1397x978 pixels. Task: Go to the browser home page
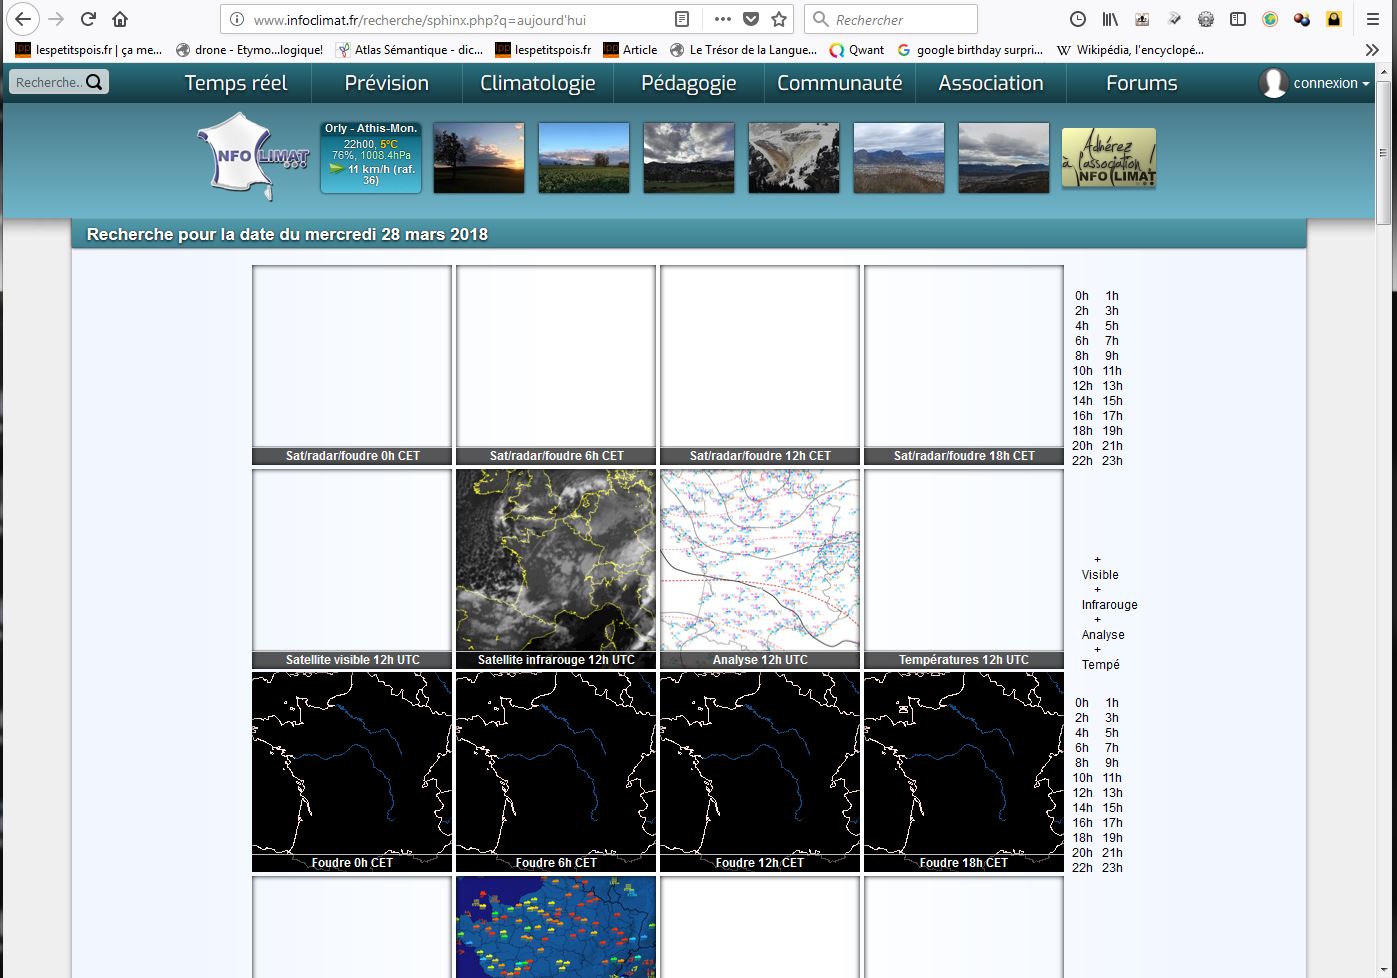coord(120,19)
